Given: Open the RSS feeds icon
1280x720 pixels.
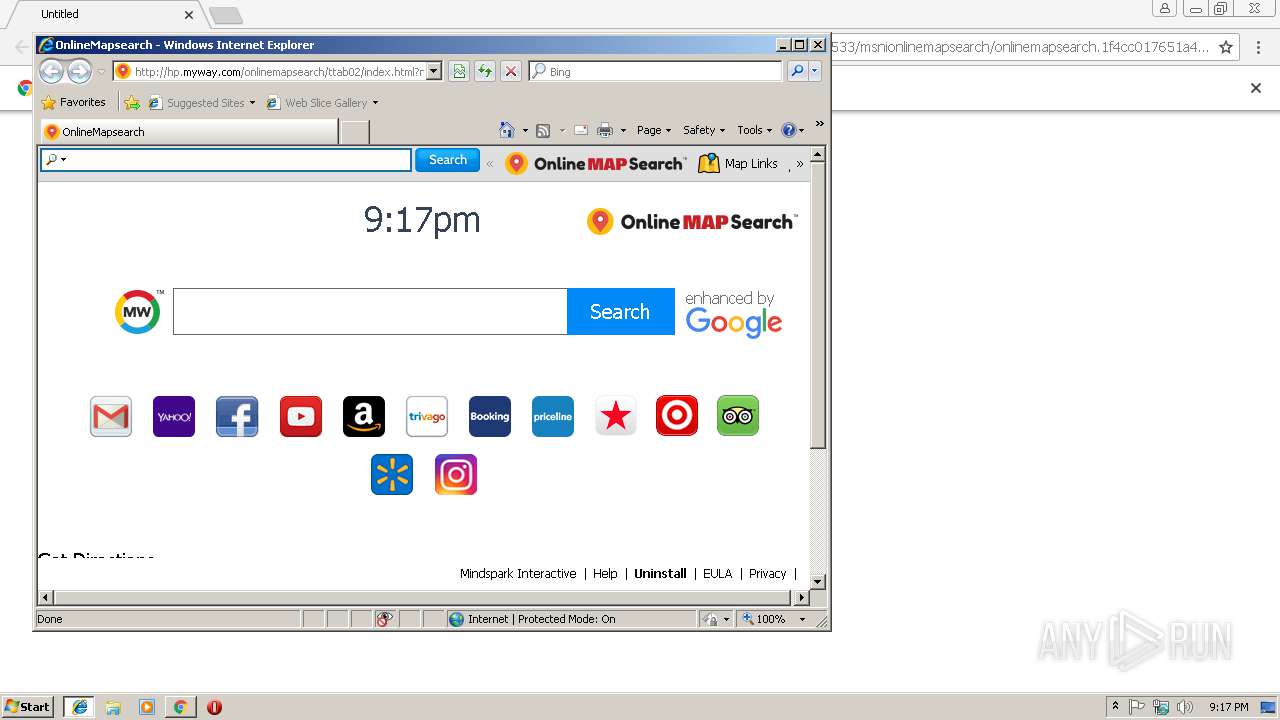Looking at the screenshot, I should click(x=543, y=130).
